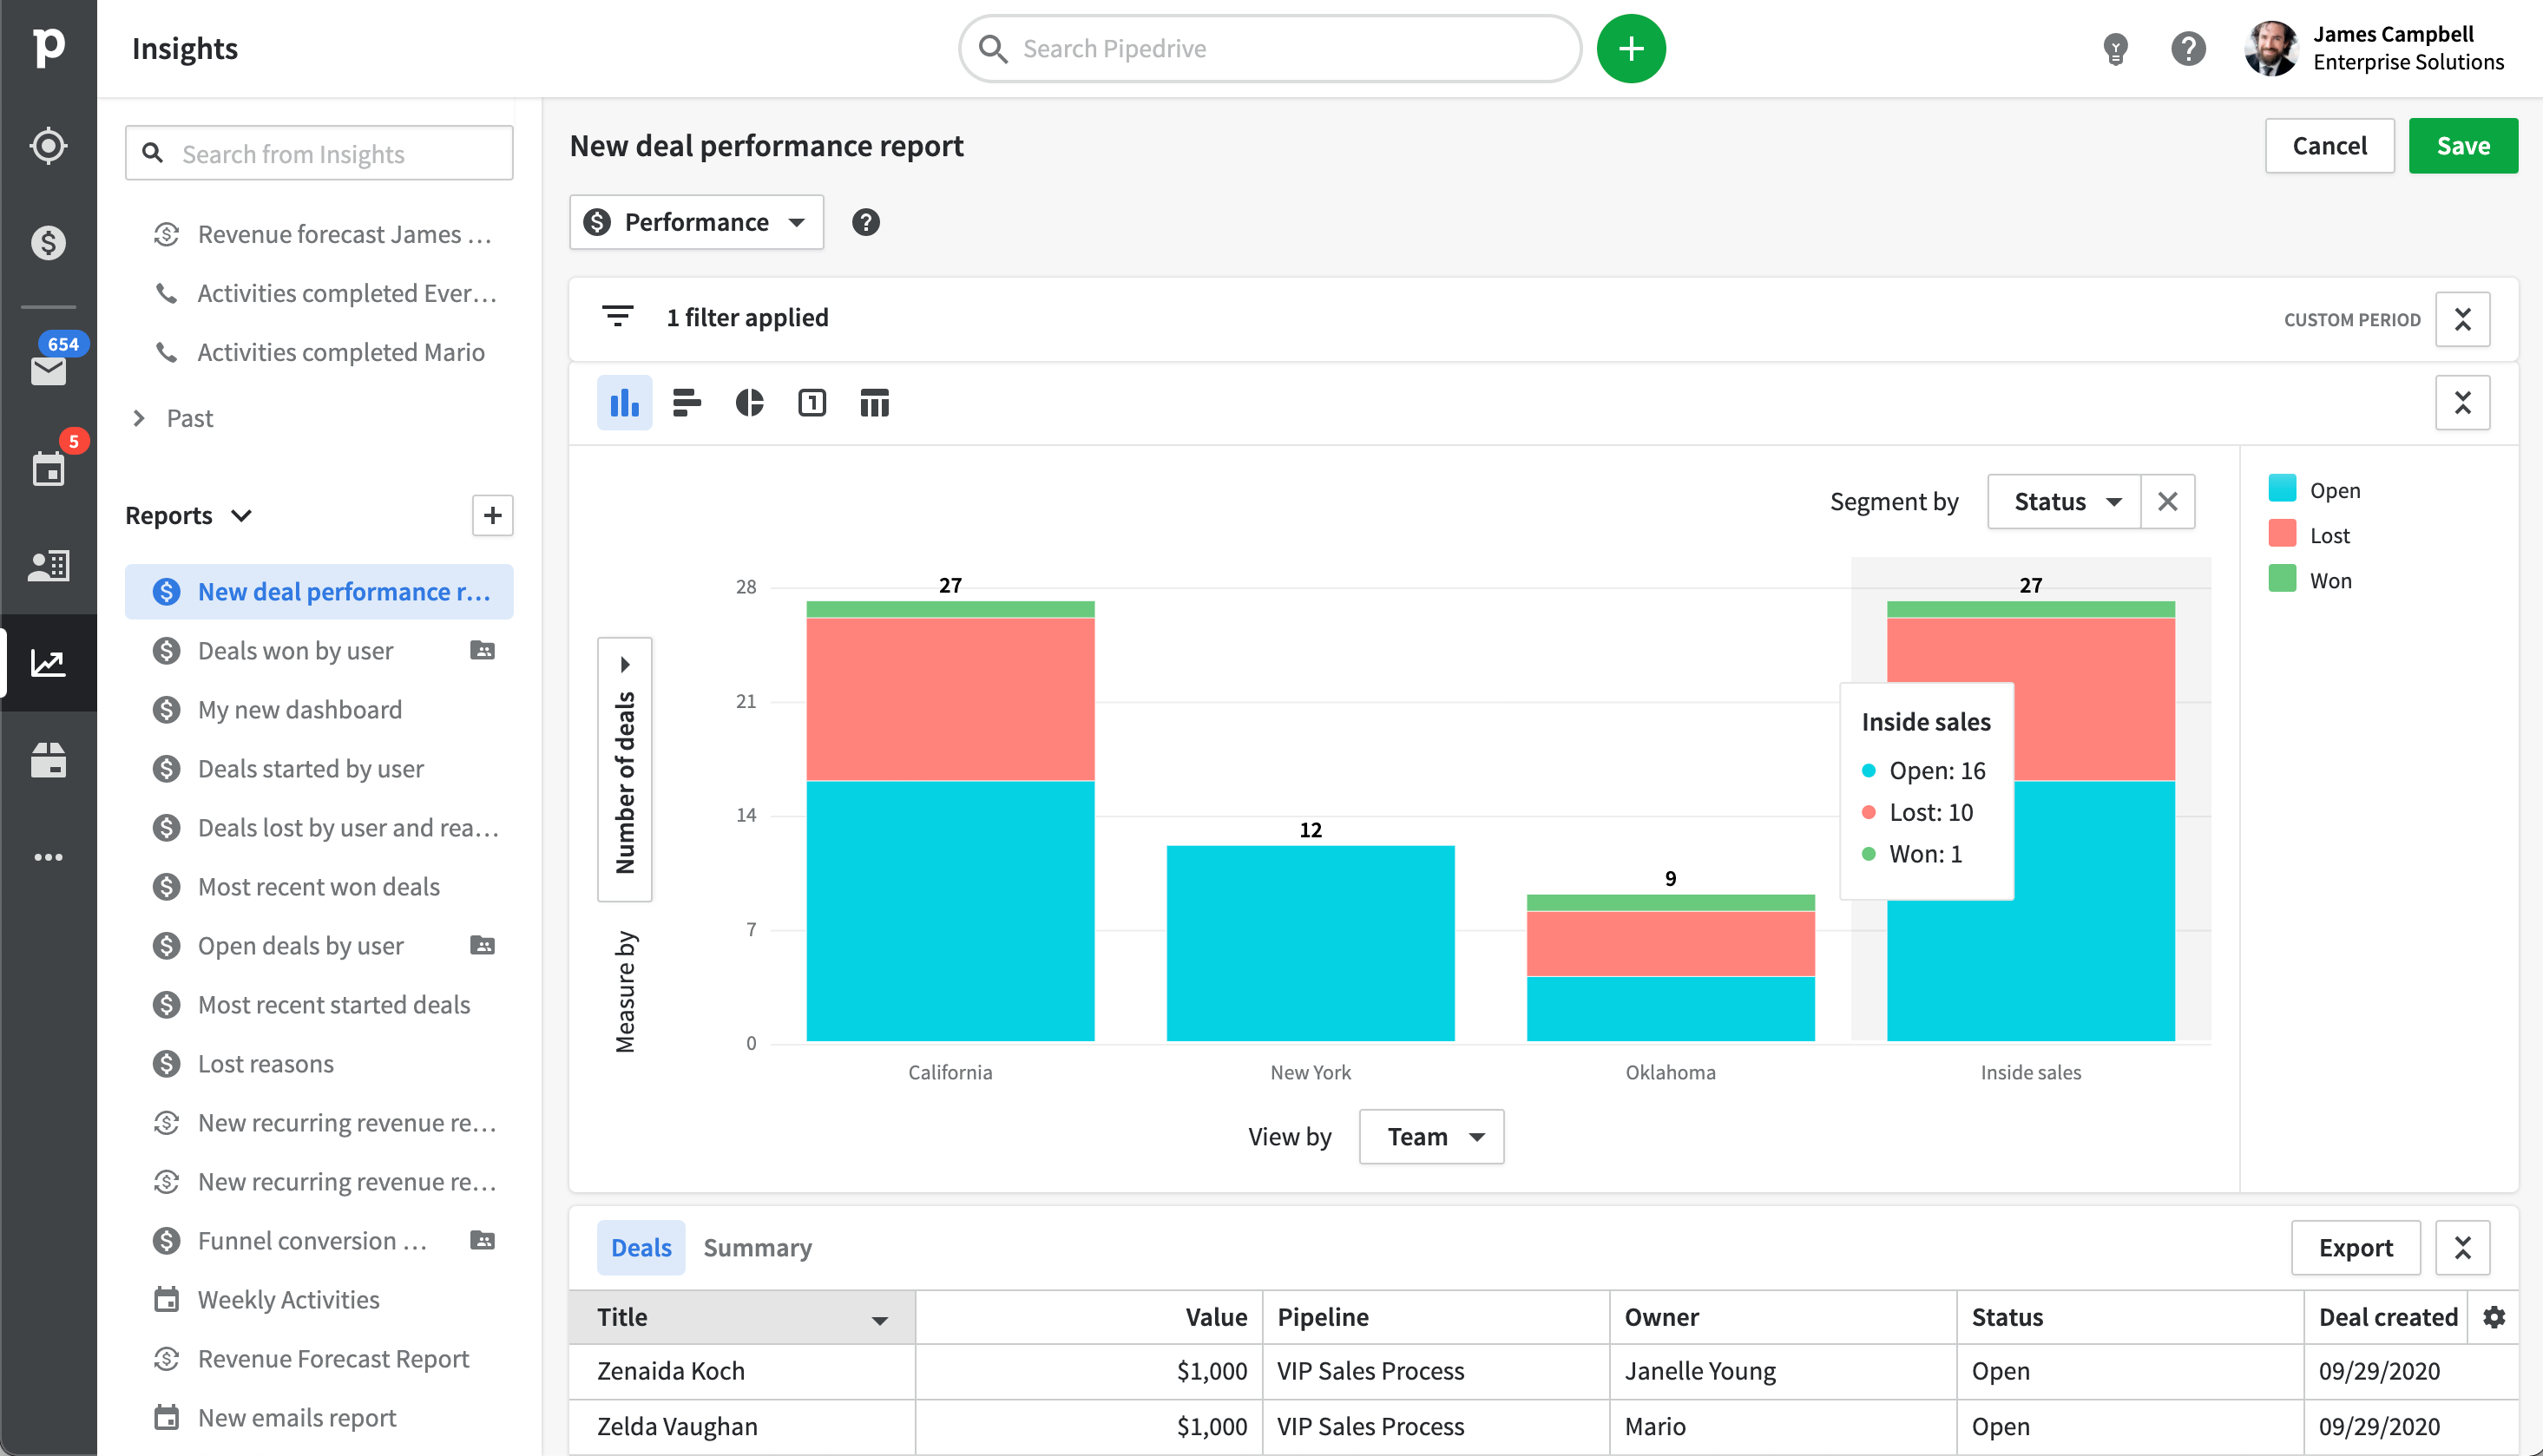
Task: Select the pie chart view icon
Action: tap(749, 403)
